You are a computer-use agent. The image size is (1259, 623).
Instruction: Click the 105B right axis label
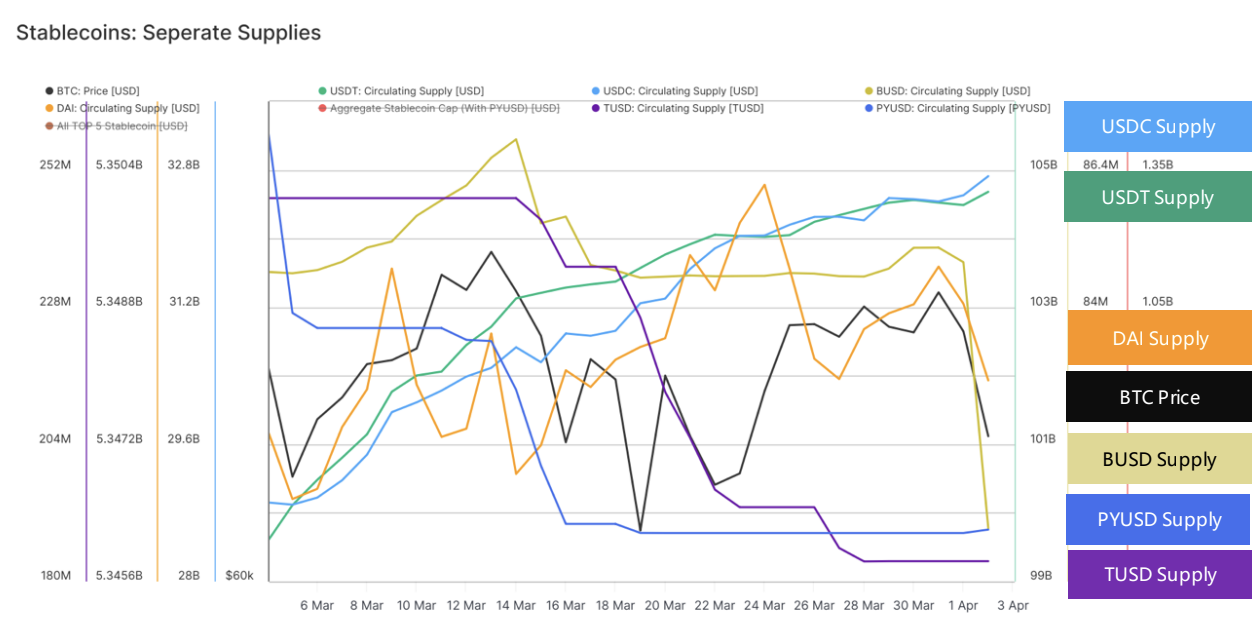[x=1042, y=164]
